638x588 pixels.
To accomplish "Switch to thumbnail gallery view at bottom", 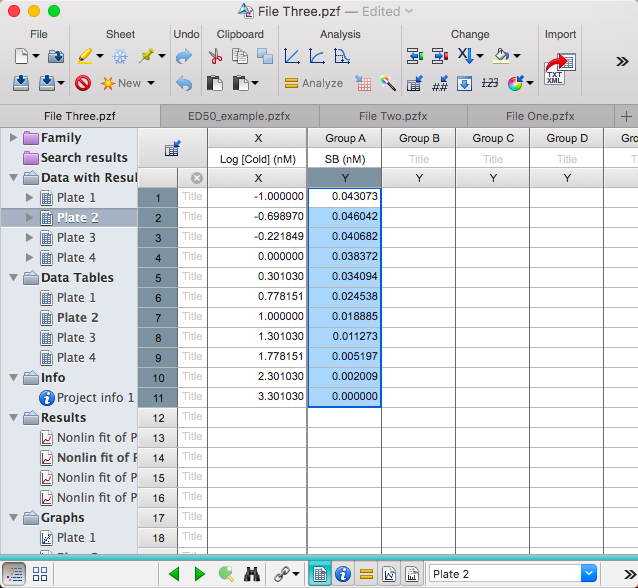I will [x=40, y=574].
